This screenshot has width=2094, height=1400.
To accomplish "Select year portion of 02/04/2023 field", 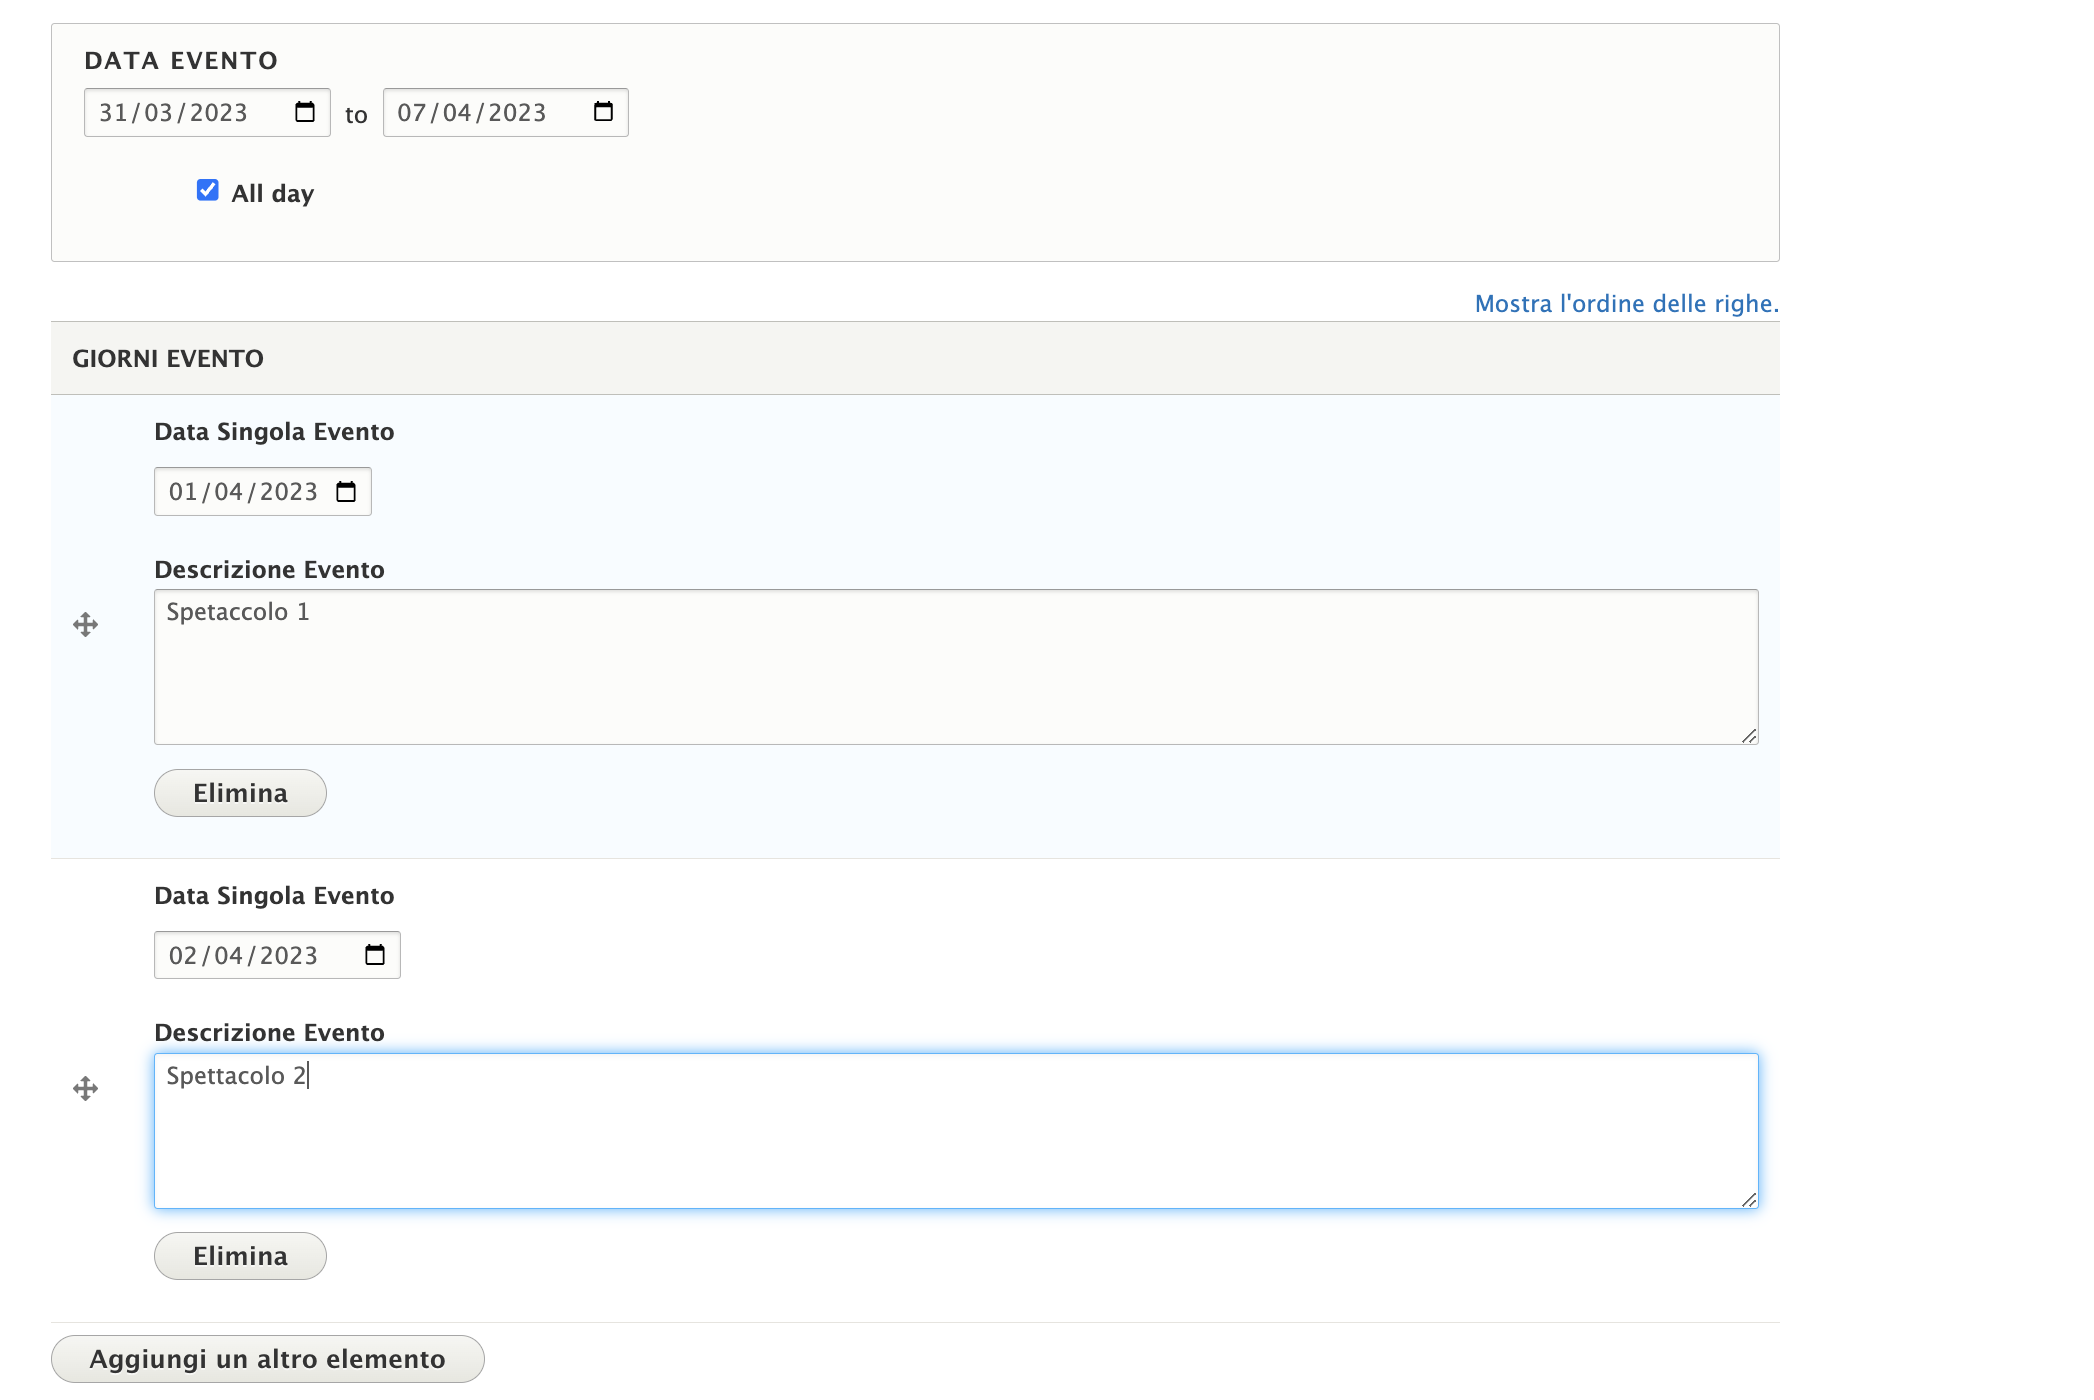I will point(289,956).
